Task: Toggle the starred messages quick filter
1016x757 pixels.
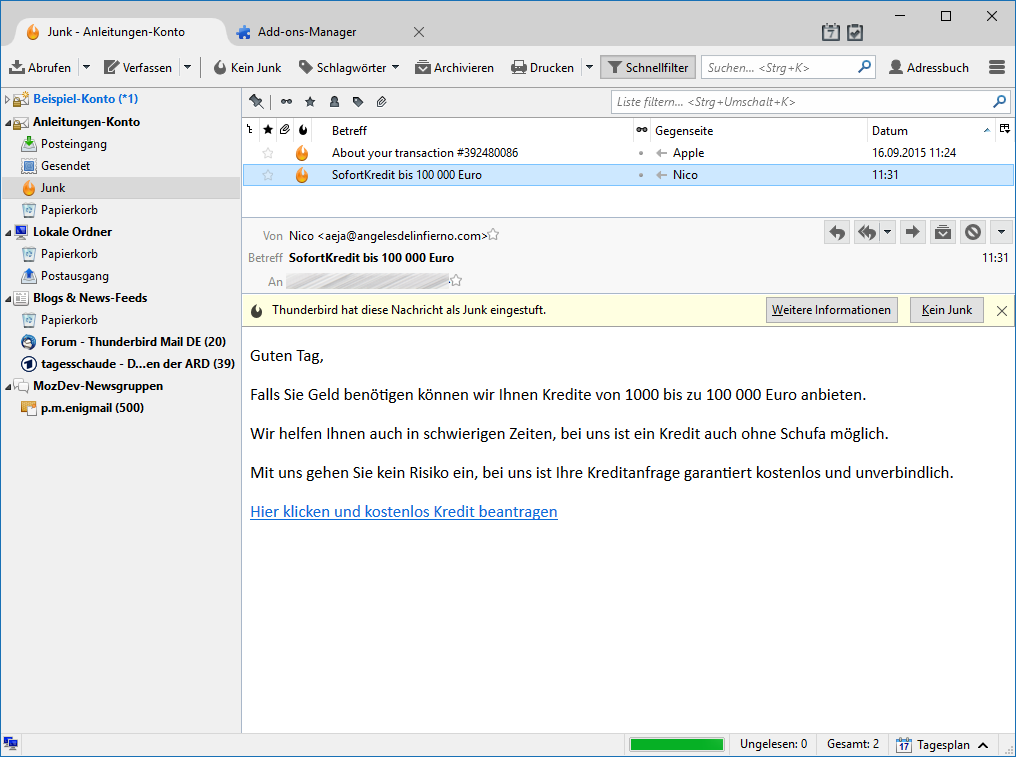Action: 310,102
